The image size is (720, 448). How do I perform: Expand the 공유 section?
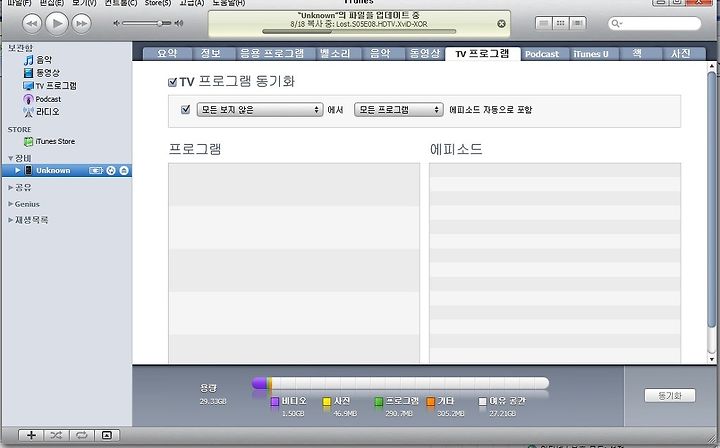coord(11,187)
